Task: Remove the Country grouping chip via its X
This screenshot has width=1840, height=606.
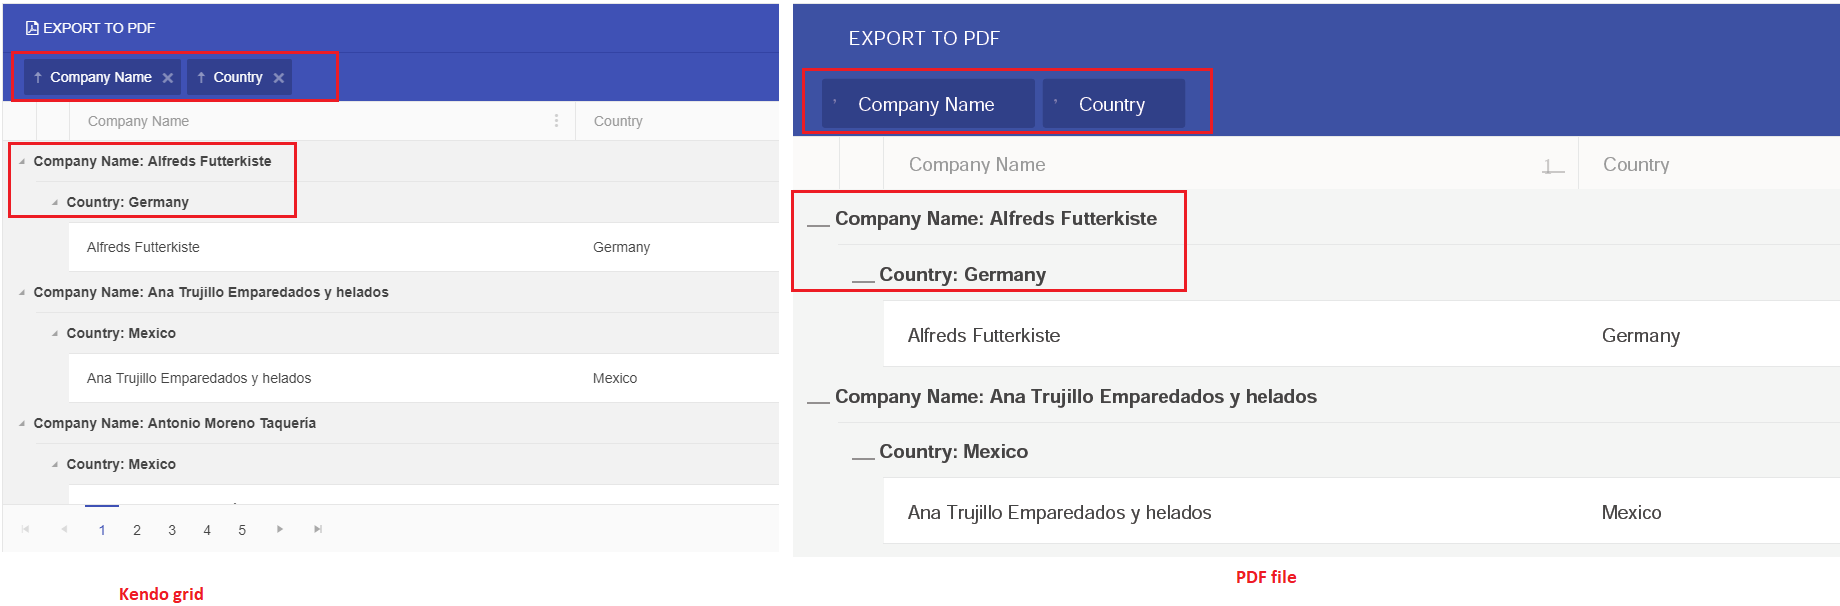Action: click(279, 78)
